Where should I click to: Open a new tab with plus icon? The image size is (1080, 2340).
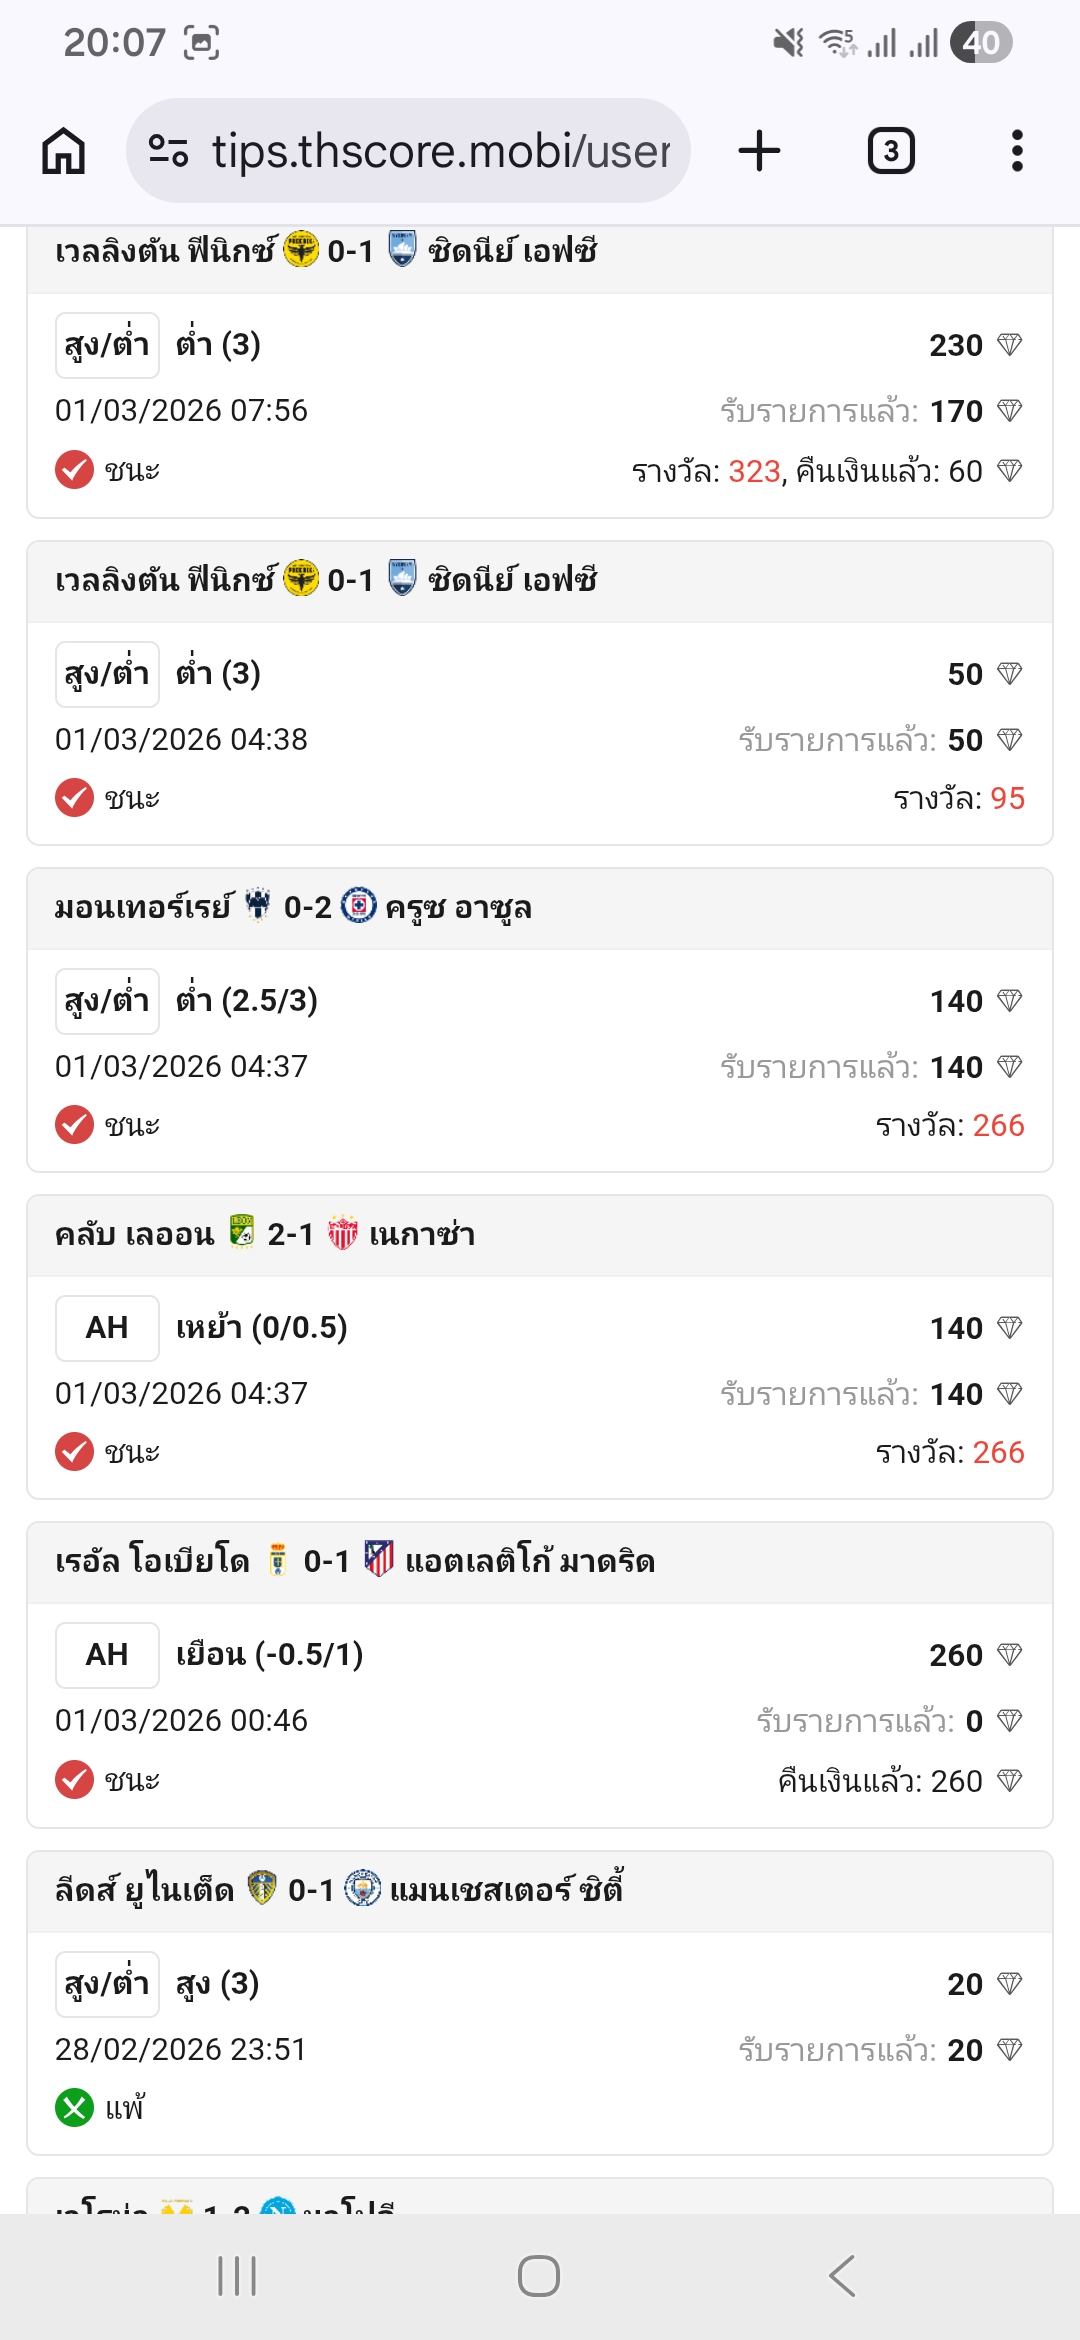pos(759,151)
